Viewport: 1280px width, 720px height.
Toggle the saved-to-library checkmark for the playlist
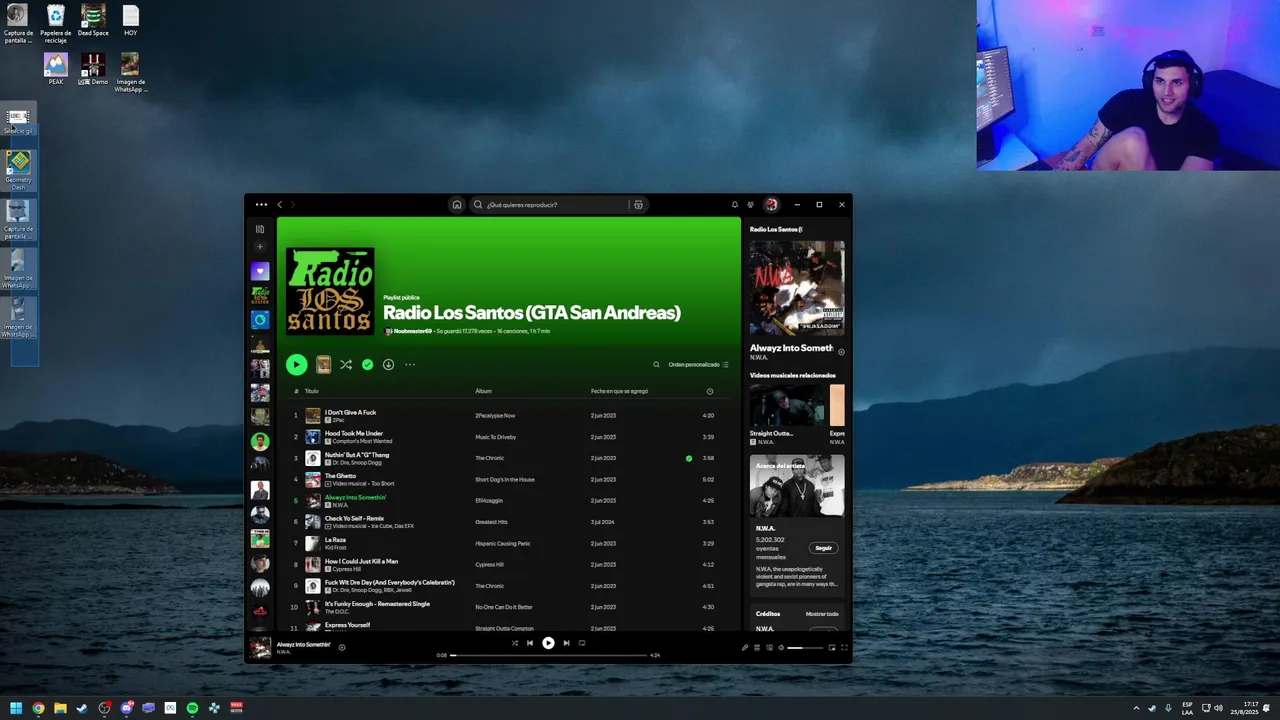[367, 365]
